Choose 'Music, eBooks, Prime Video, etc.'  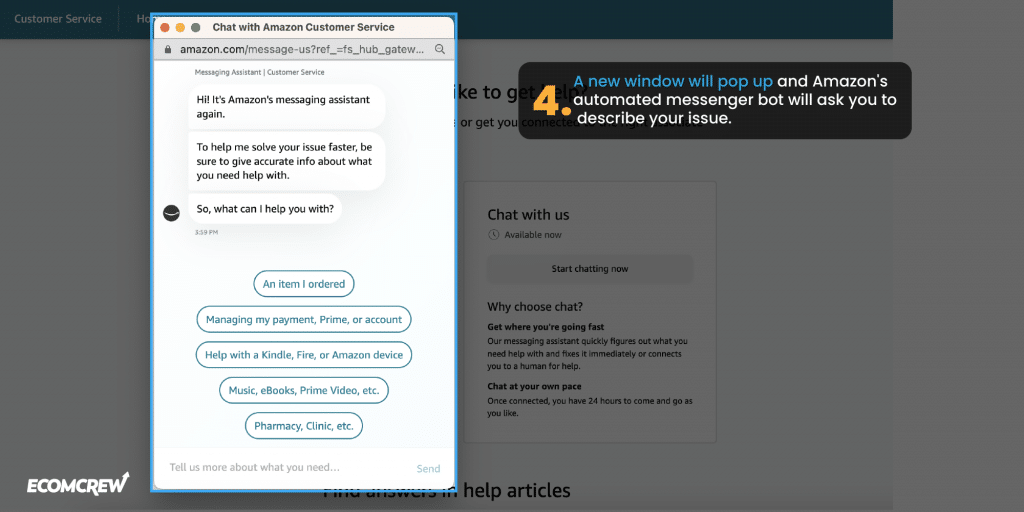pyautogui.click(x=304, y=391)
